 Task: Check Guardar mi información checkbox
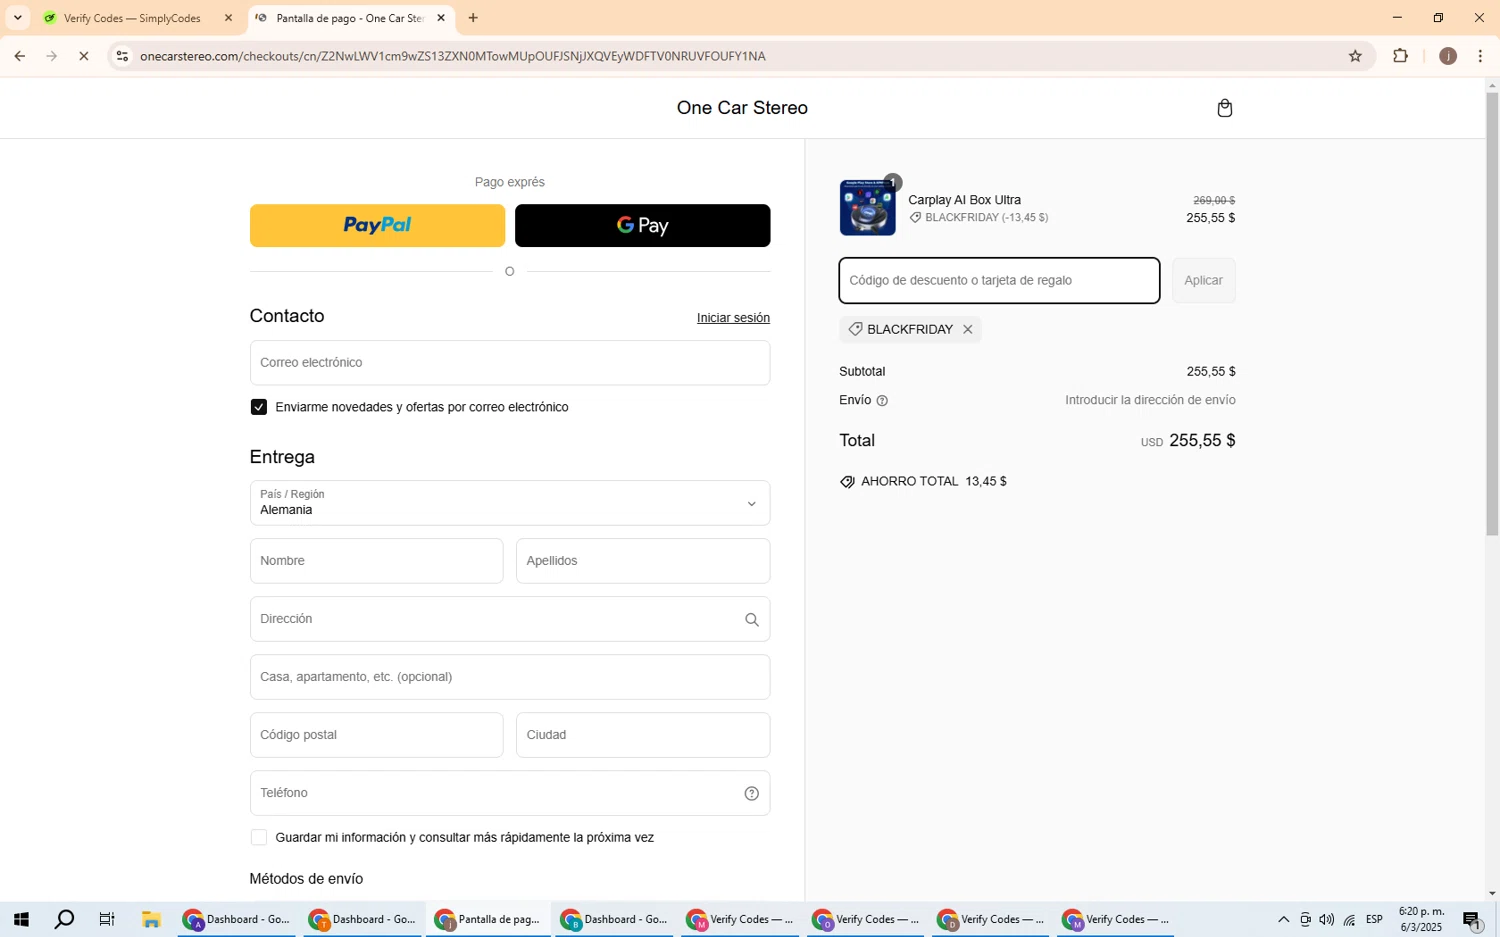[259, 838]
